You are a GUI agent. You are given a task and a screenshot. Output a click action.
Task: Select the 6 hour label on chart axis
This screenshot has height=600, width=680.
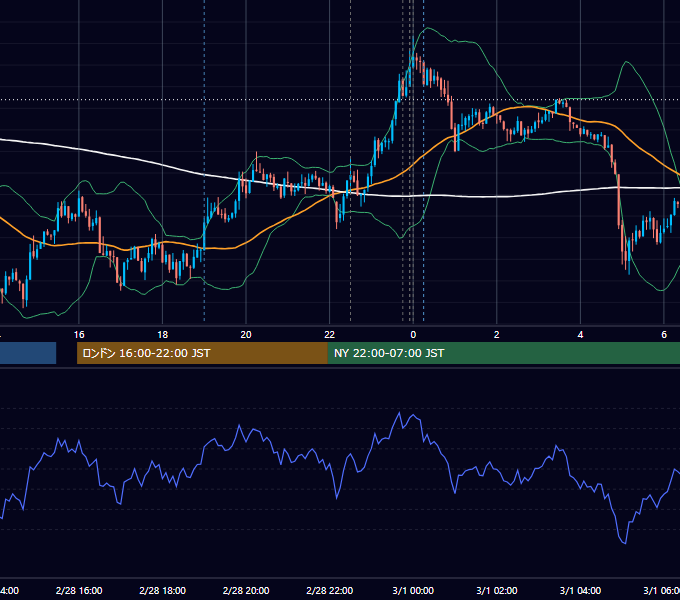664,335
